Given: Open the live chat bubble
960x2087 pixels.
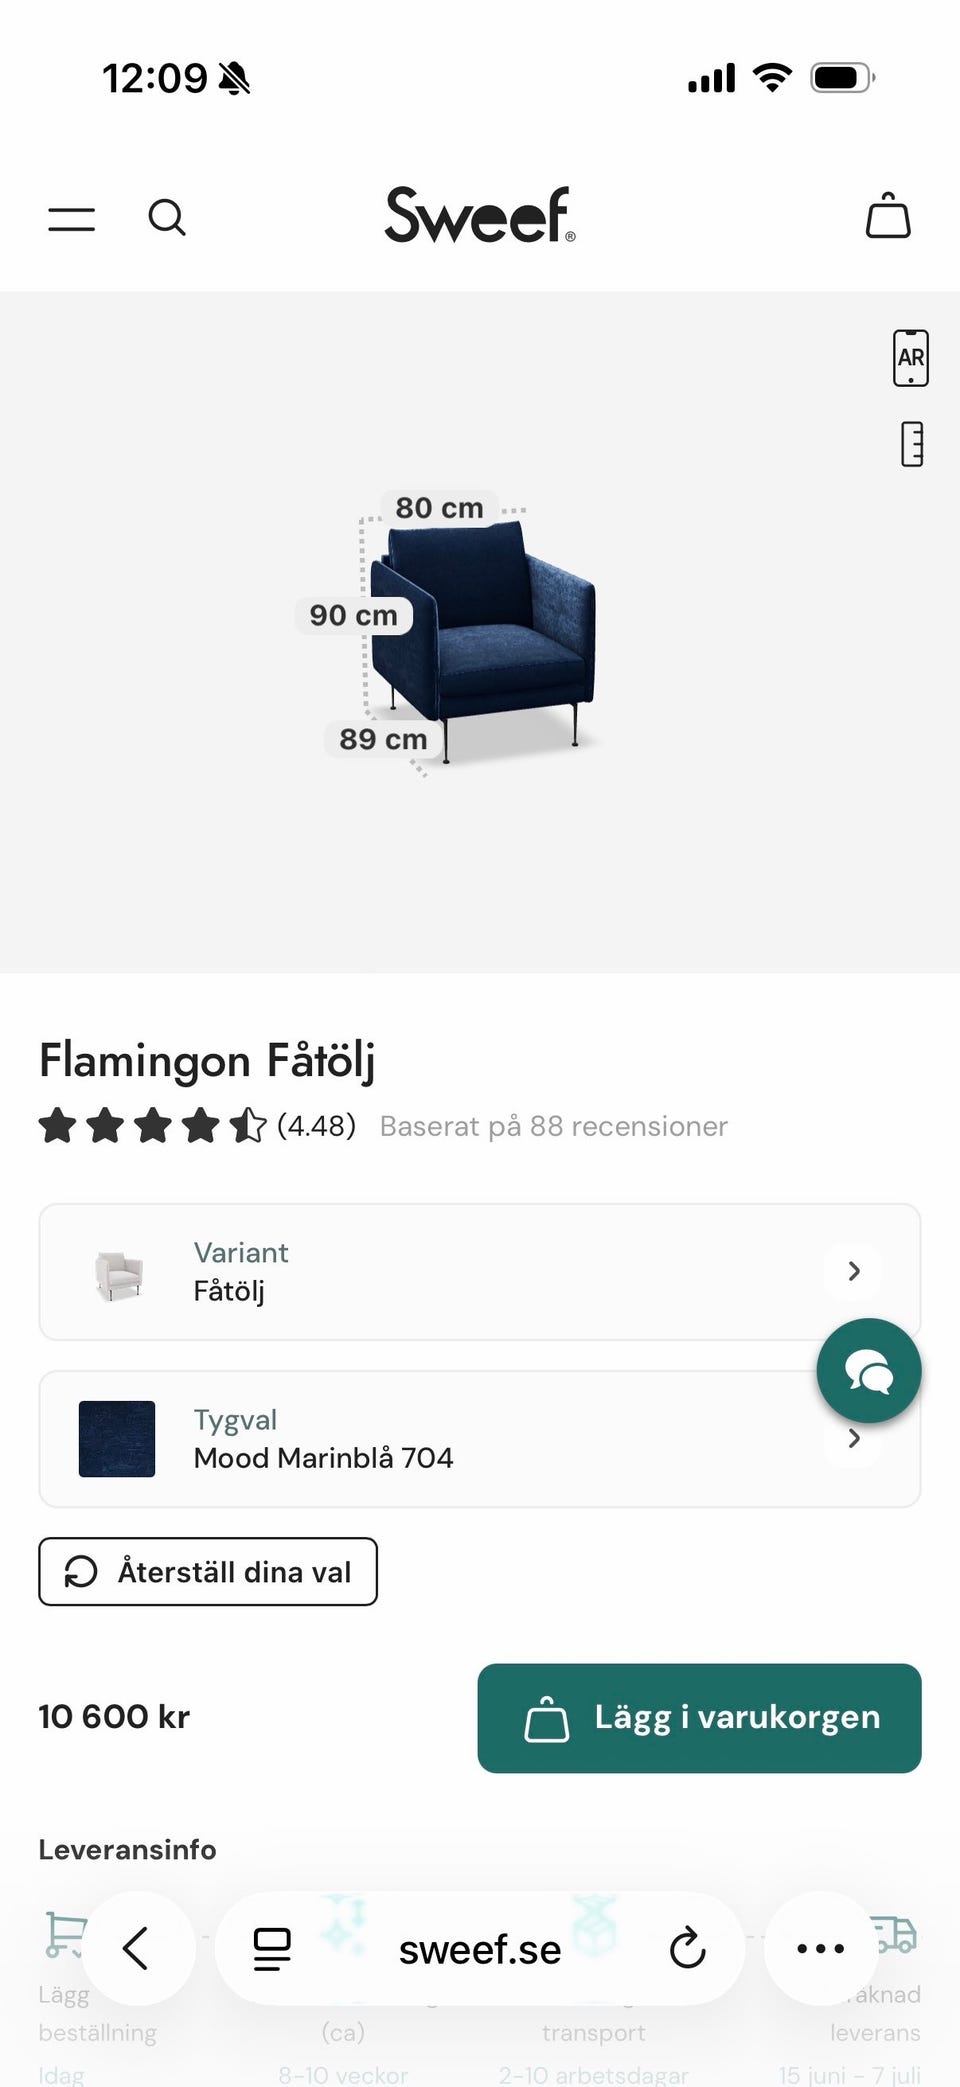Looking at the screenshot, I should 868,1370.
